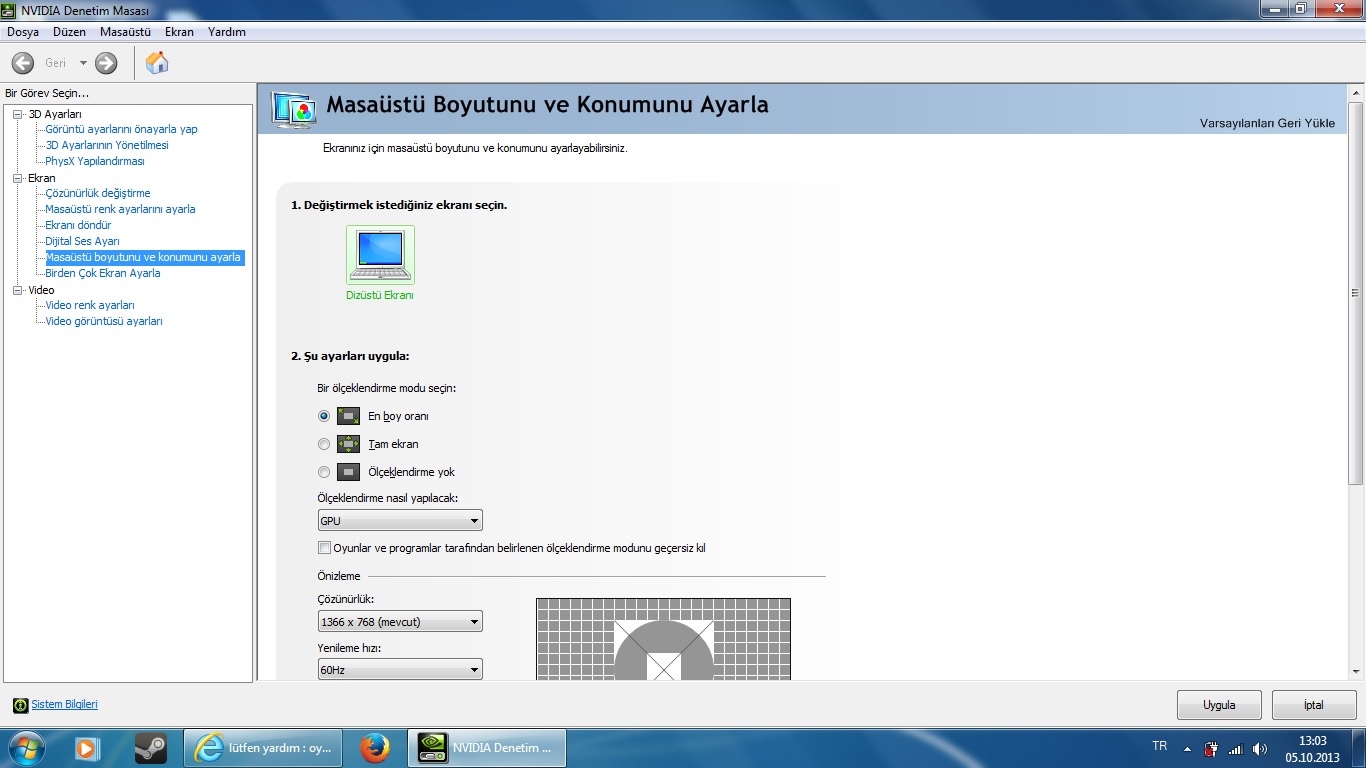Select Dijital Ses Ayarı item
Viewport: 1366px width, 768px height.
click(x=83, y=241)
